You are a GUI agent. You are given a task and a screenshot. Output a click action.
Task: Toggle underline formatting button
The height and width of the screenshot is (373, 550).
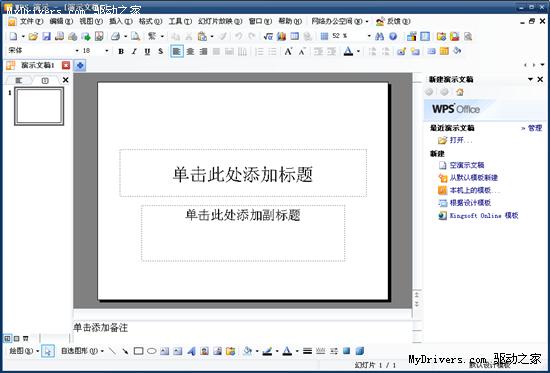tap(147, 52)
